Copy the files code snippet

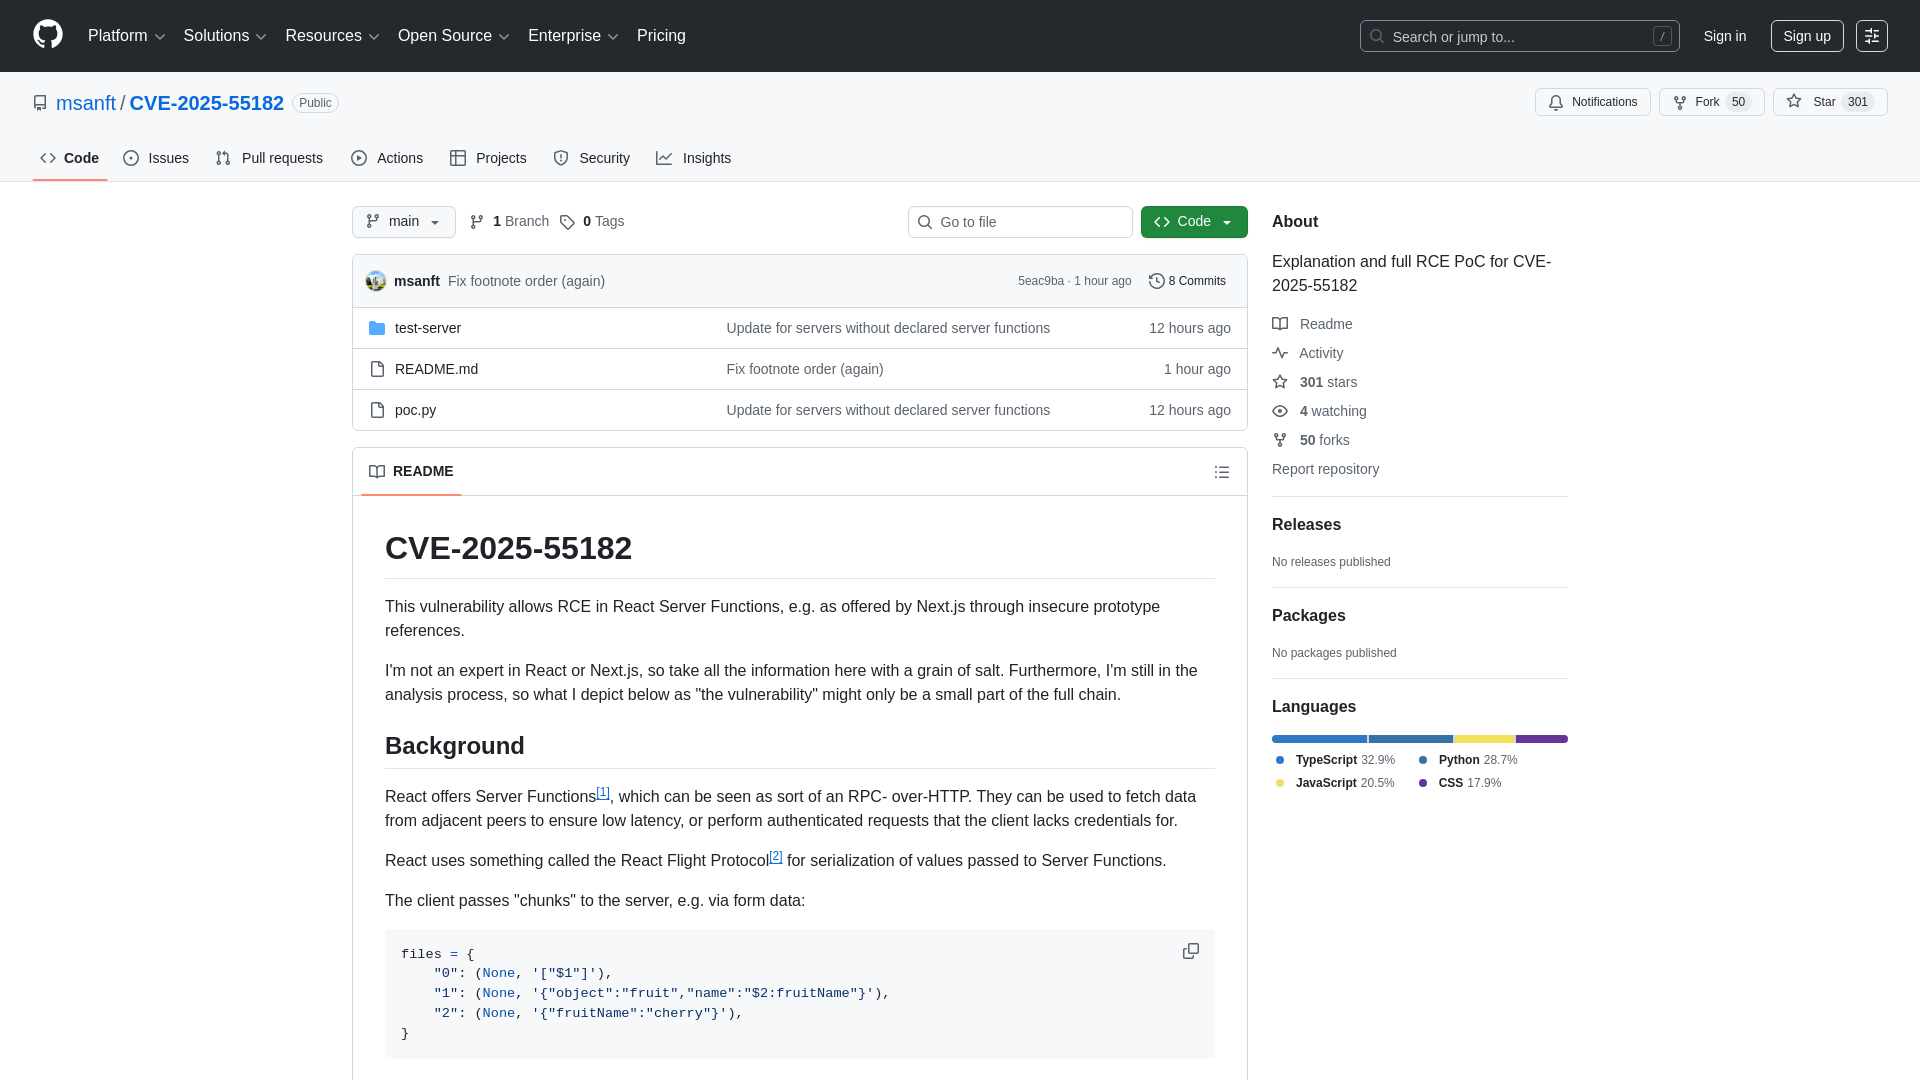point(1190,951)
